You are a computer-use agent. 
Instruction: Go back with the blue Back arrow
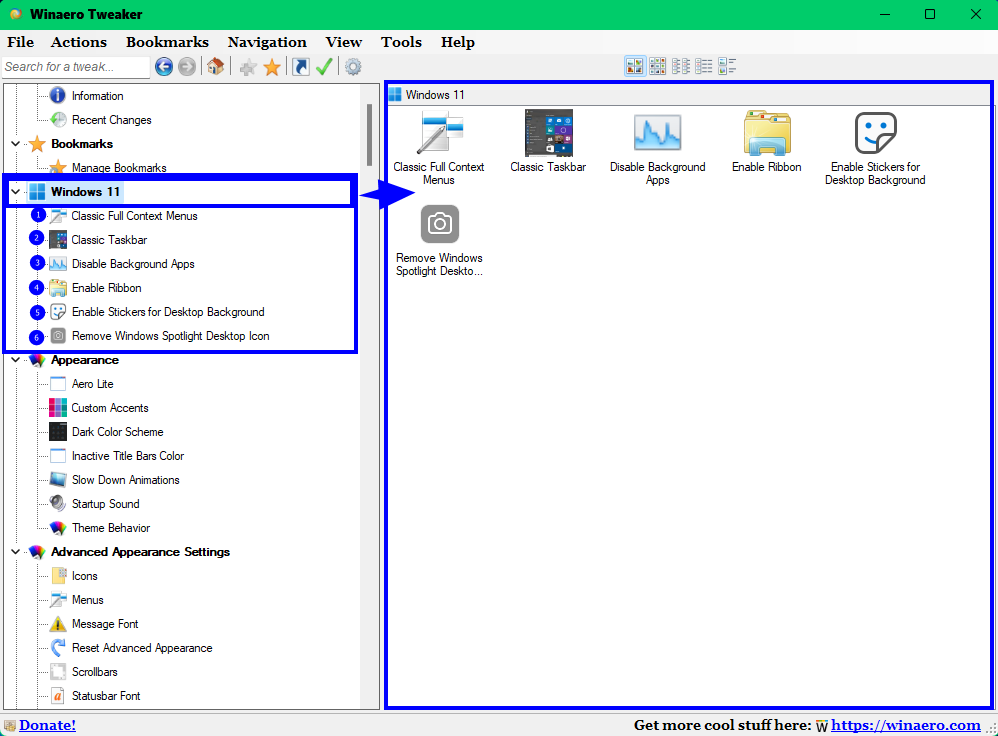pos(164,66)
